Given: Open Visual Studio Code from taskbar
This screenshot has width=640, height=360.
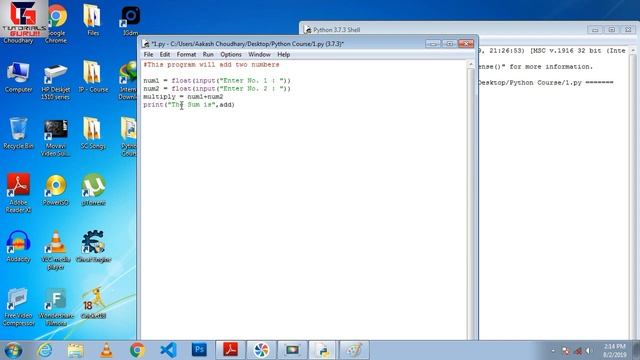Looking at the screenshot, I should pos(168,350).
